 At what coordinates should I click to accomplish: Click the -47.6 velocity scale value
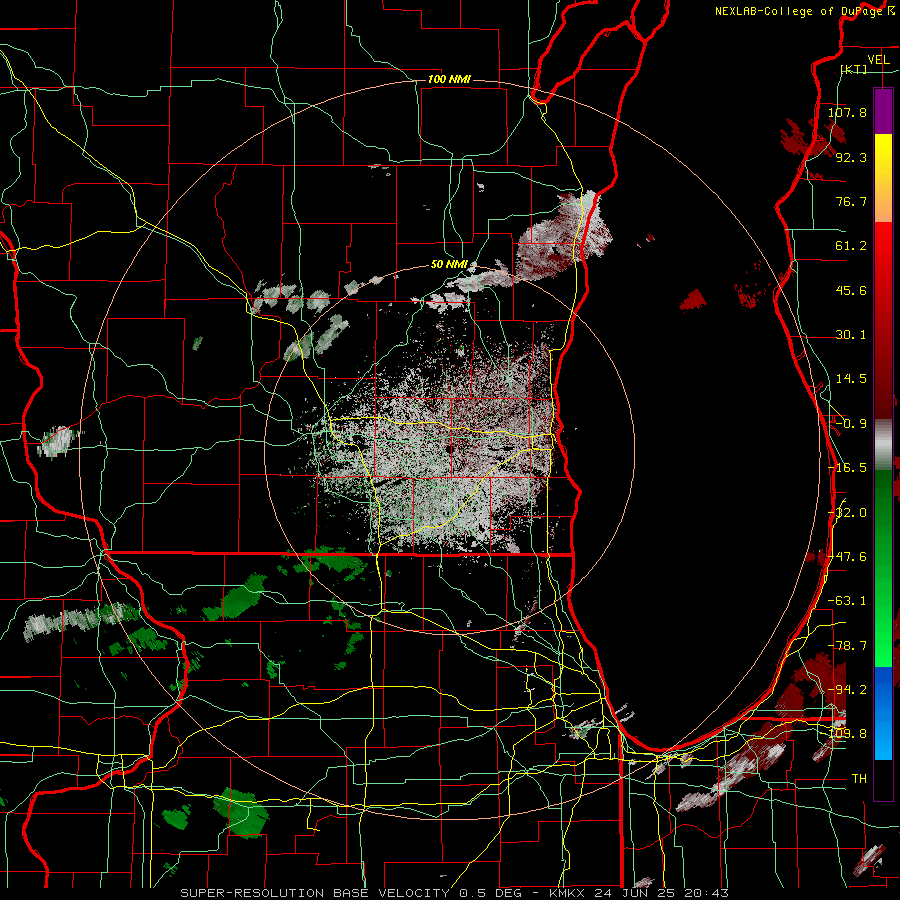tap(847, 557)
